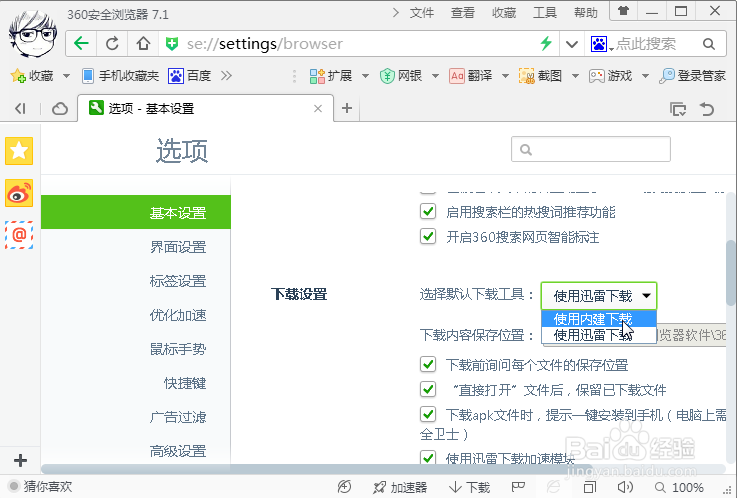Open the 收藏 menu in menu bar
Screen dimensions: 737x498
[504, 13]
